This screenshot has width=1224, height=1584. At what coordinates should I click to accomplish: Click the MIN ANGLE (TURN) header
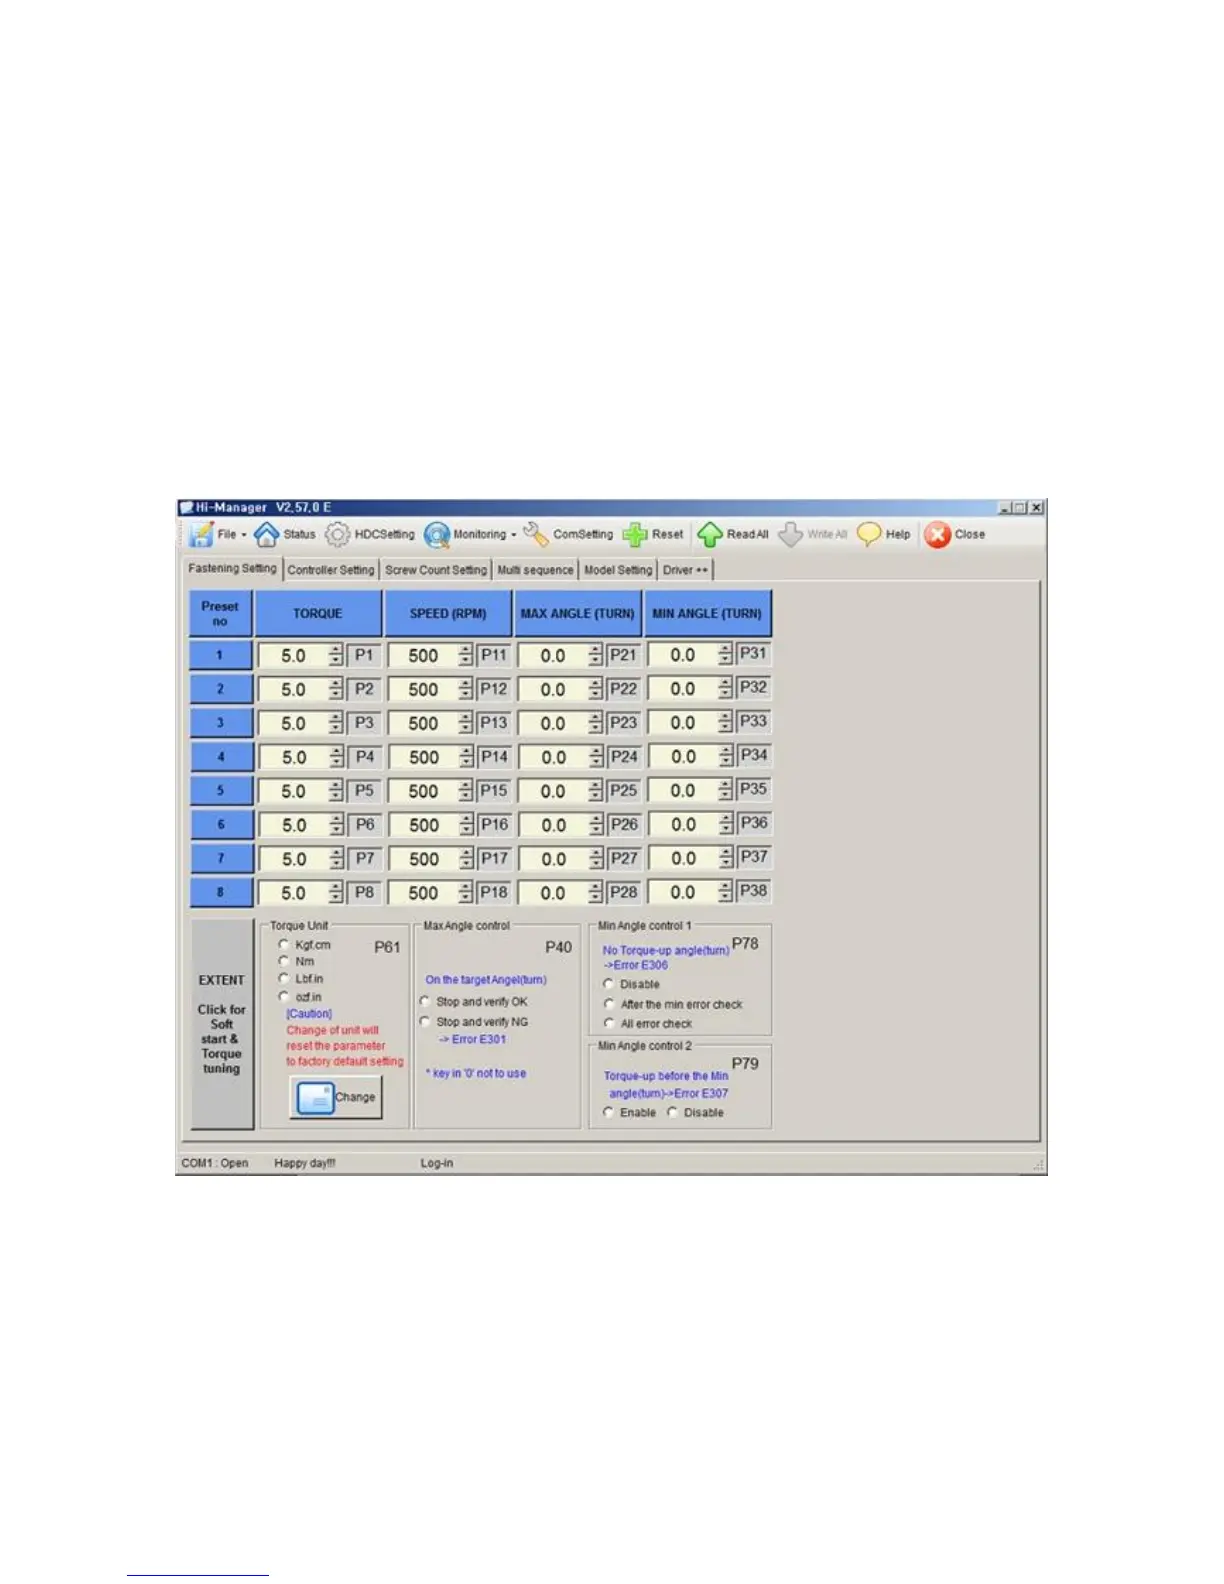708,614
